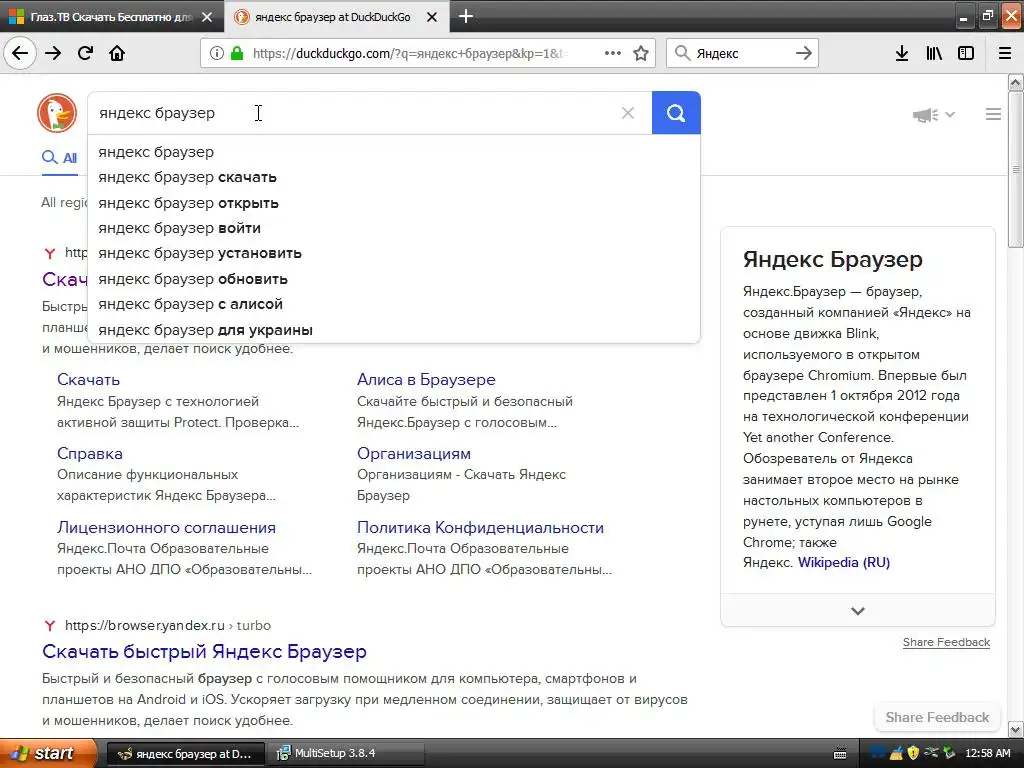Go back with the browser back arrow
The height and width of the screenshot is (768, 1024).
(x=20, y=53)
